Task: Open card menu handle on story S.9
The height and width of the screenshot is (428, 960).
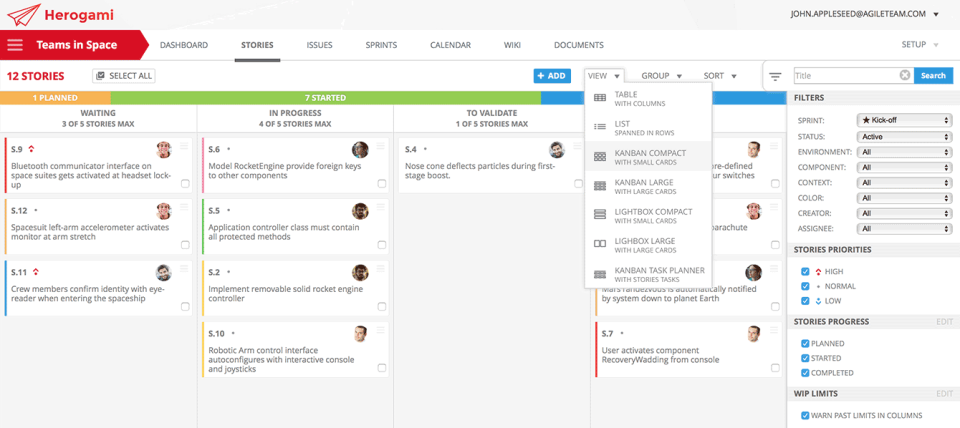Action: [x=184, y=146]
